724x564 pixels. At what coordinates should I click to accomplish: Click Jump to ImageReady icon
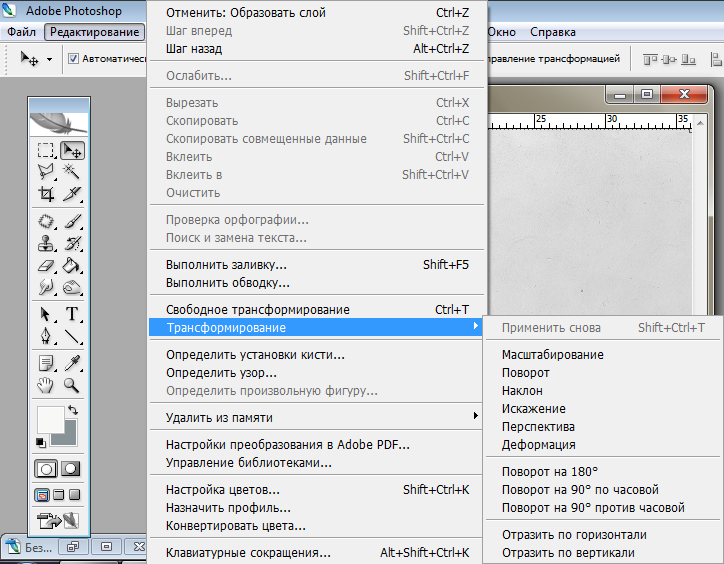coord(58,521)
